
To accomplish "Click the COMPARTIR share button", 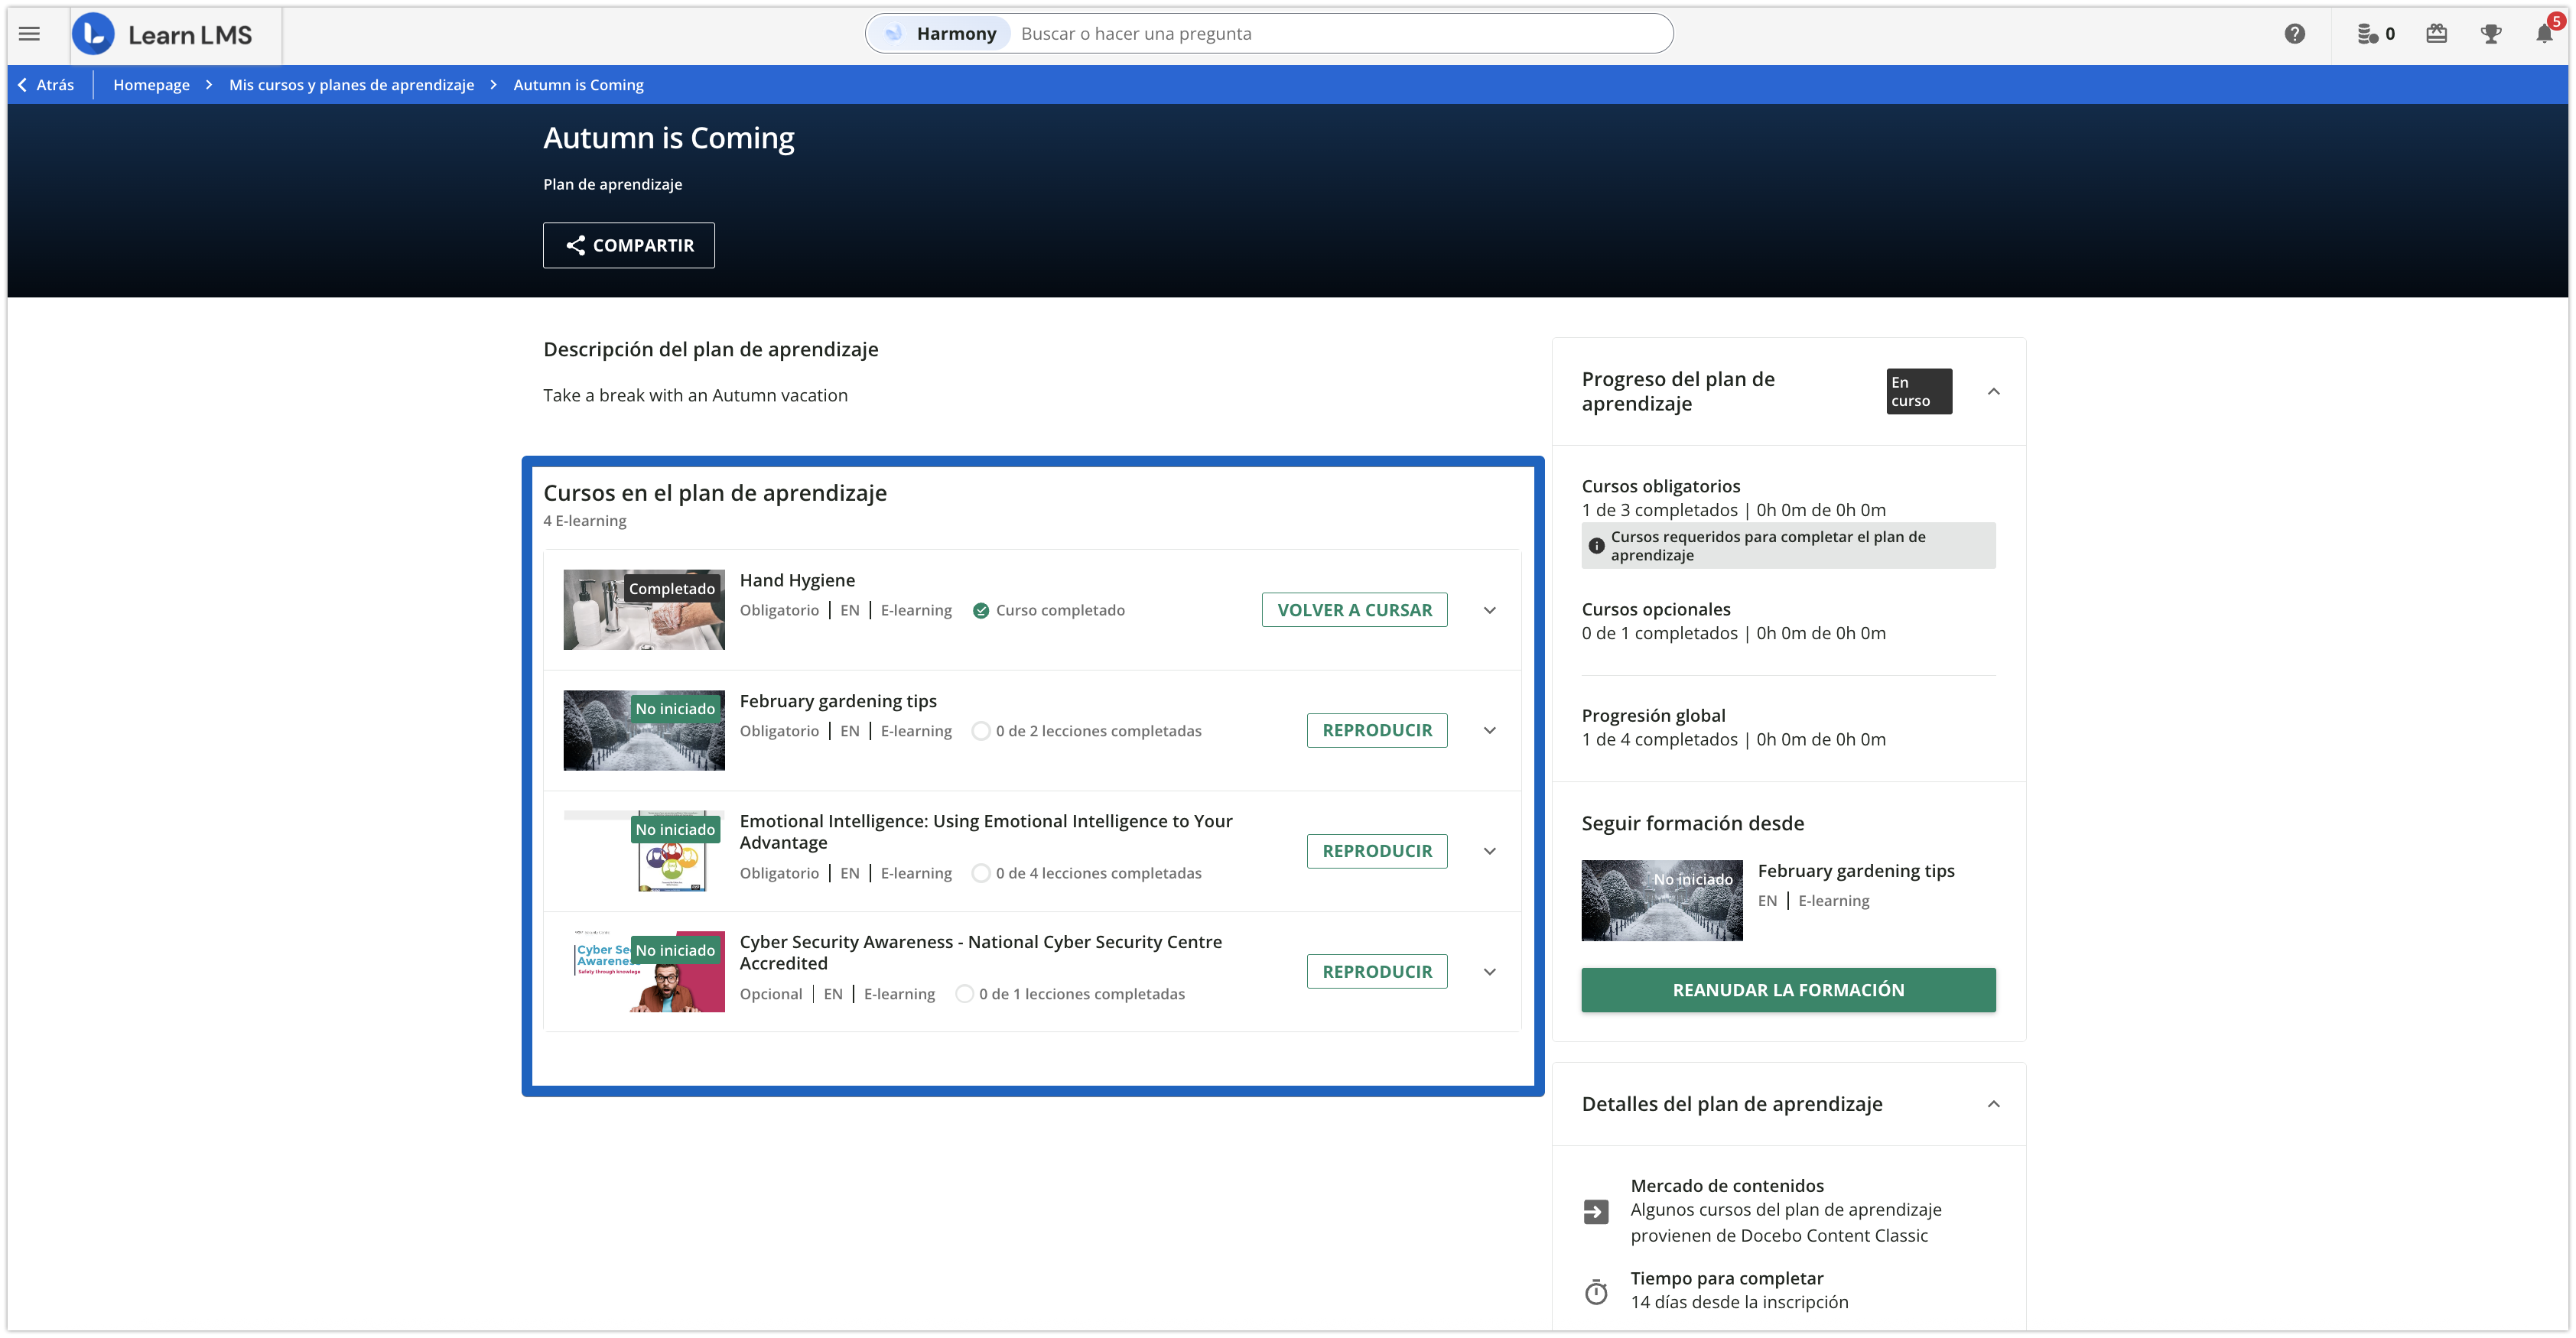I will click(x=628, y=245).
